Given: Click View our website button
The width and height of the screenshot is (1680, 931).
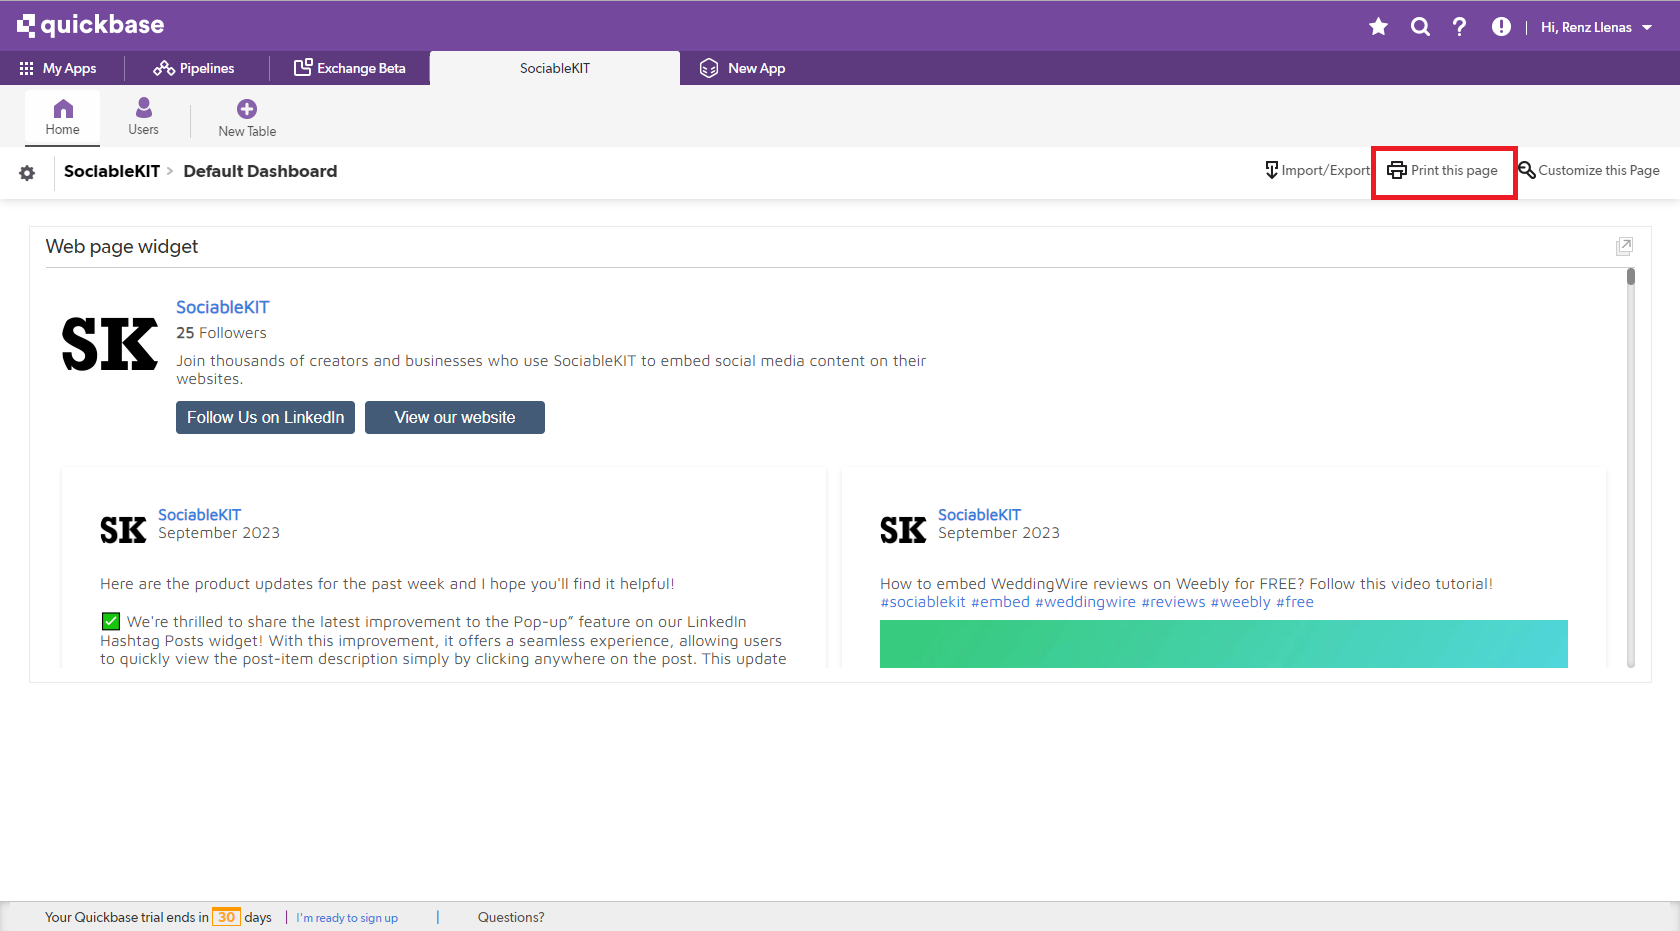Looking at the screenshot, I should coord(455,417).
